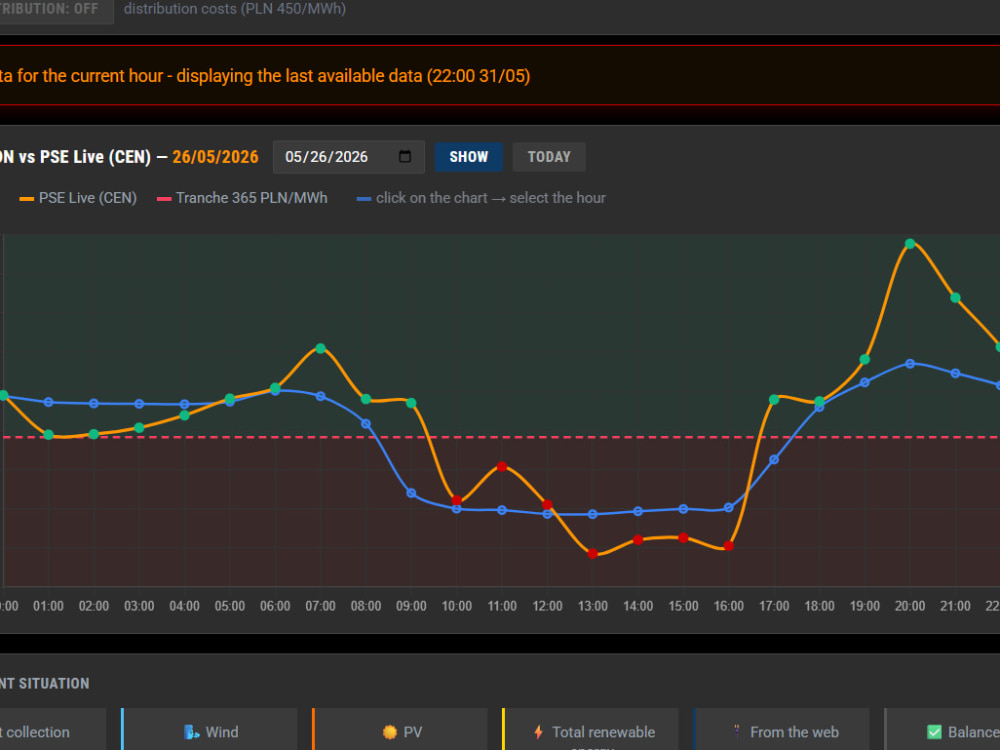Select the 19:00 green data point

[x=865, y=360]
